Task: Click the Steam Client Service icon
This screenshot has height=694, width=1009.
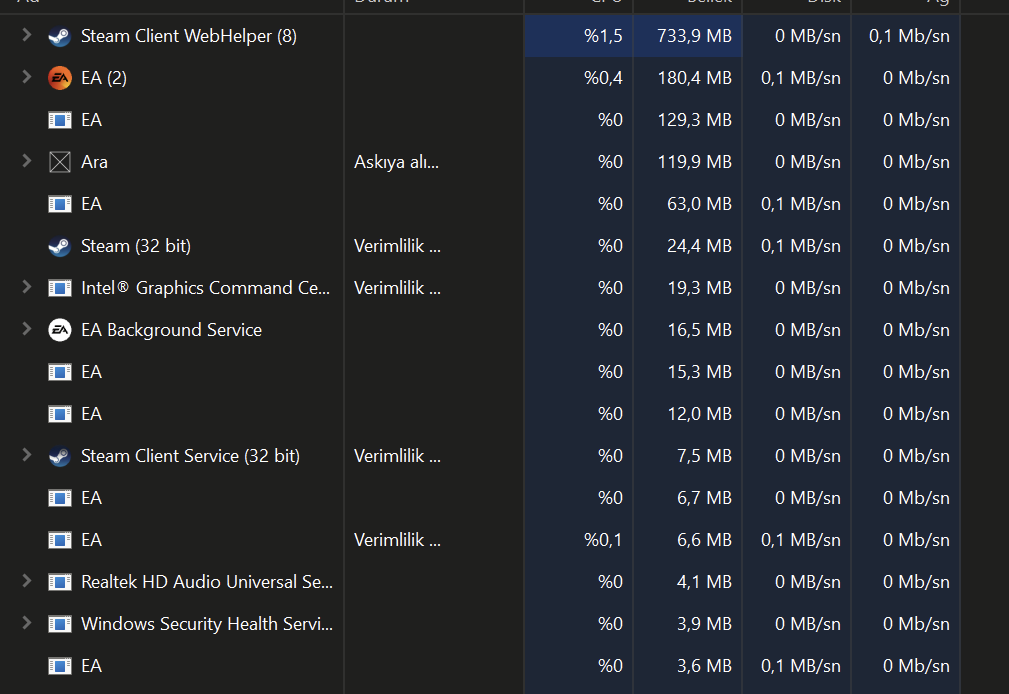Action: coord(59,456)
